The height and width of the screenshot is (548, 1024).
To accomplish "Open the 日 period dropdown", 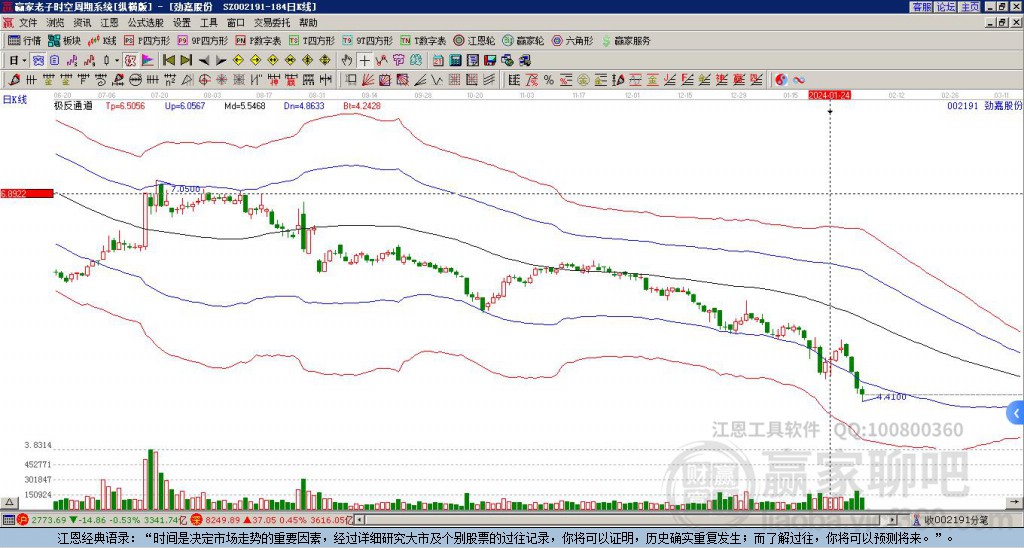I will [x=18, y=61].
